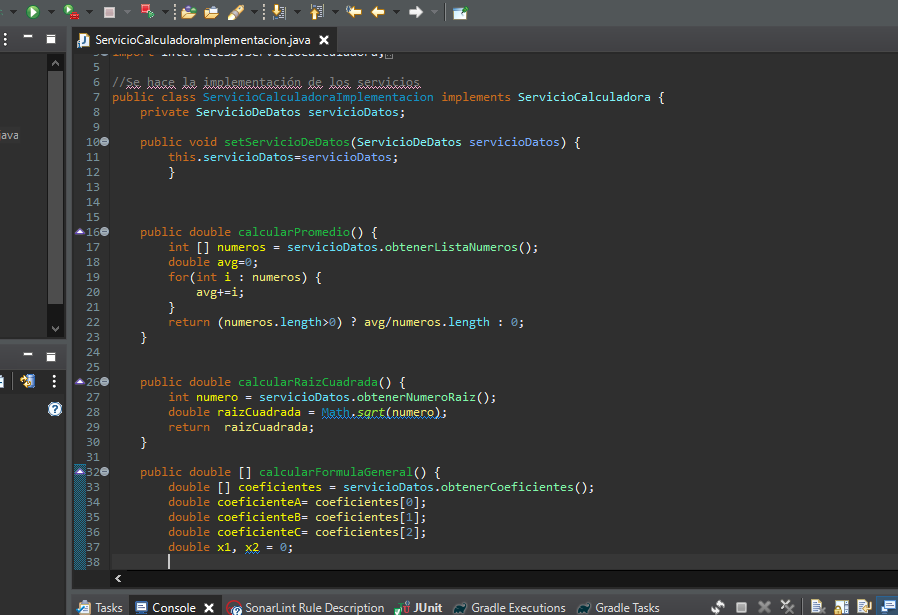Collapse the calcularFormulaGeneral fold at line 32
Viewport: 898px width, 615px height.
(104, 472)
